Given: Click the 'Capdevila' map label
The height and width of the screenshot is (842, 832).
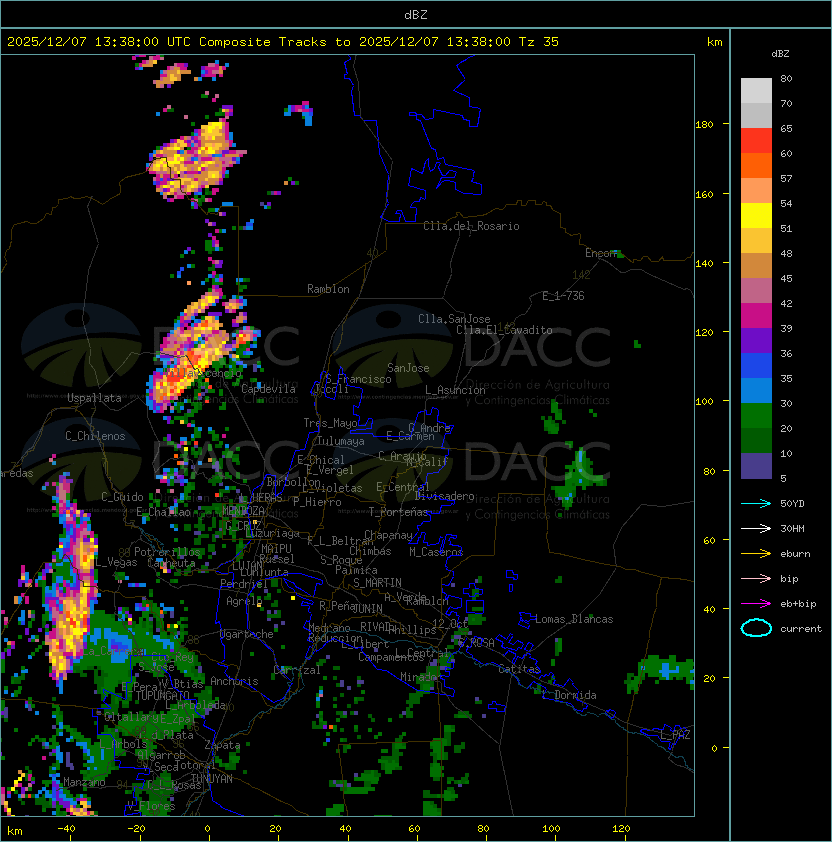Looking at the screenshot, I should (x=268, y=389).
